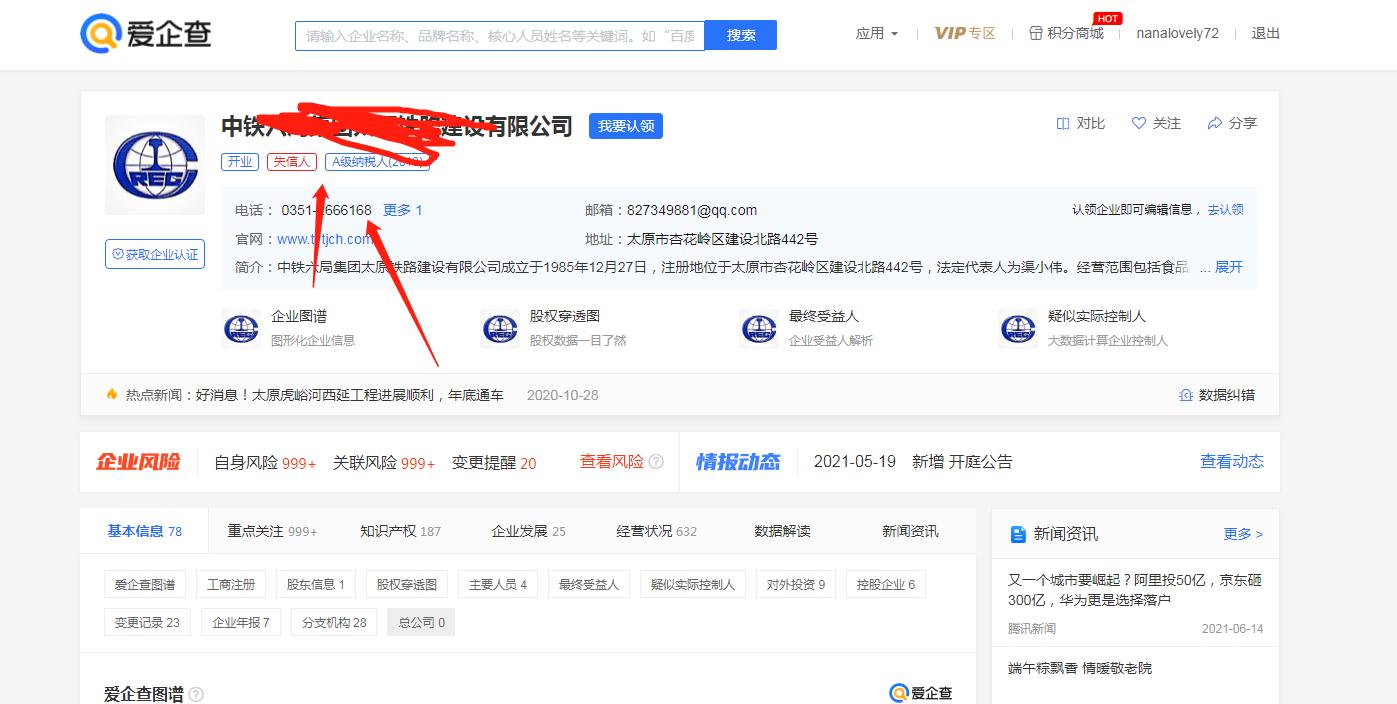This screenshot has height=704, width=1397.
Task: Open 疑似实际控制人 big data controller icon
Action: click(x=1016, y=328)
